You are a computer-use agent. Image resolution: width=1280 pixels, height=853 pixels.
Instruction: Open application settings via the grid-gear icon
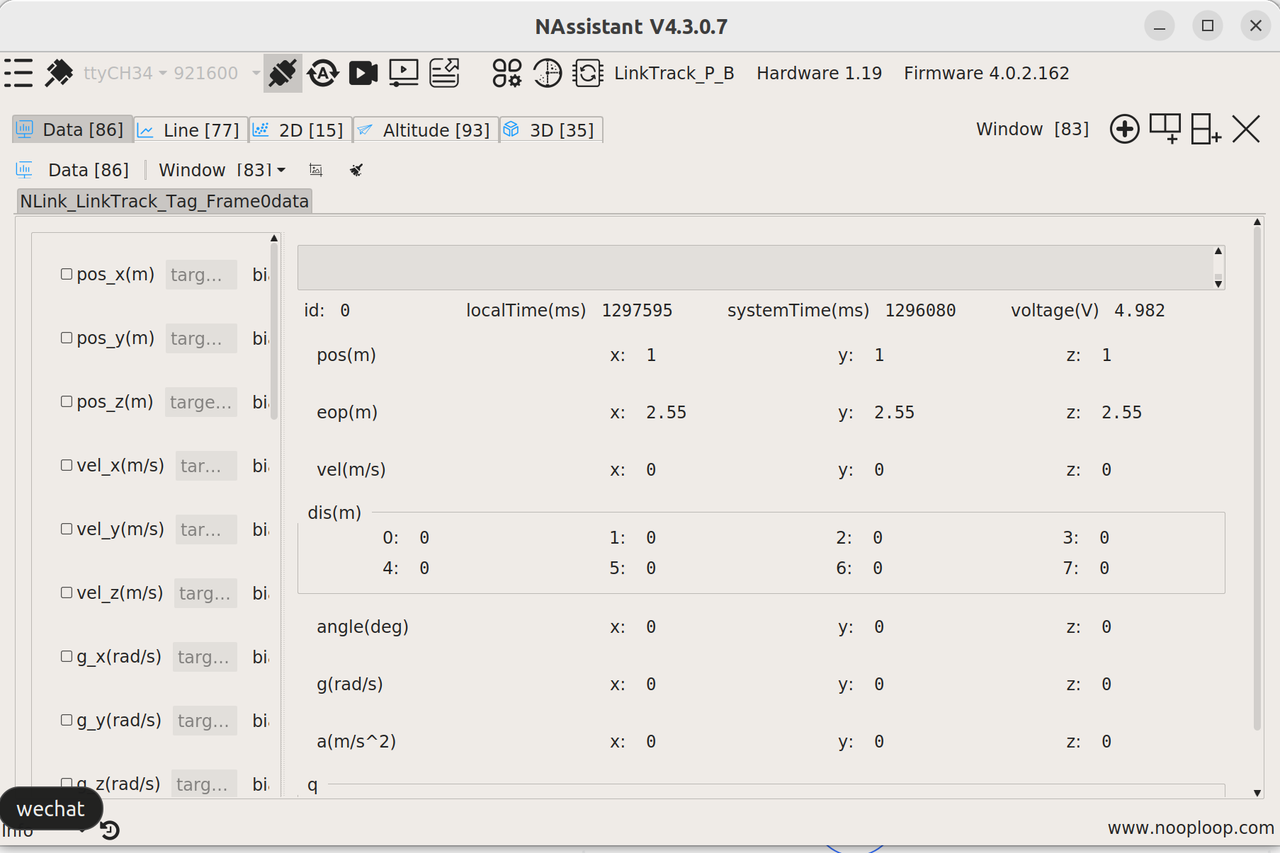(x=506, y=73)
